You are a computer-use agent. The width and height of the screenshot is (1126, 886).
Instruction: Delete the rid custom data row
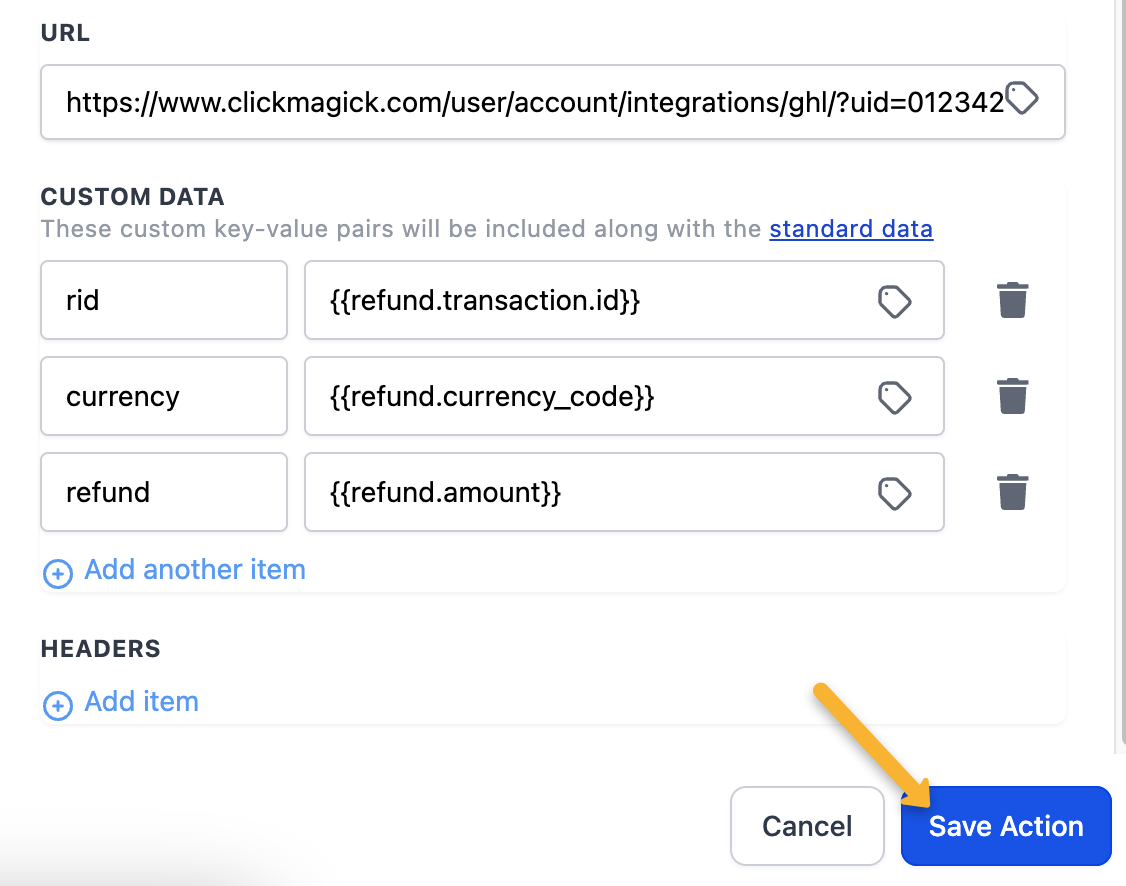1013,300
